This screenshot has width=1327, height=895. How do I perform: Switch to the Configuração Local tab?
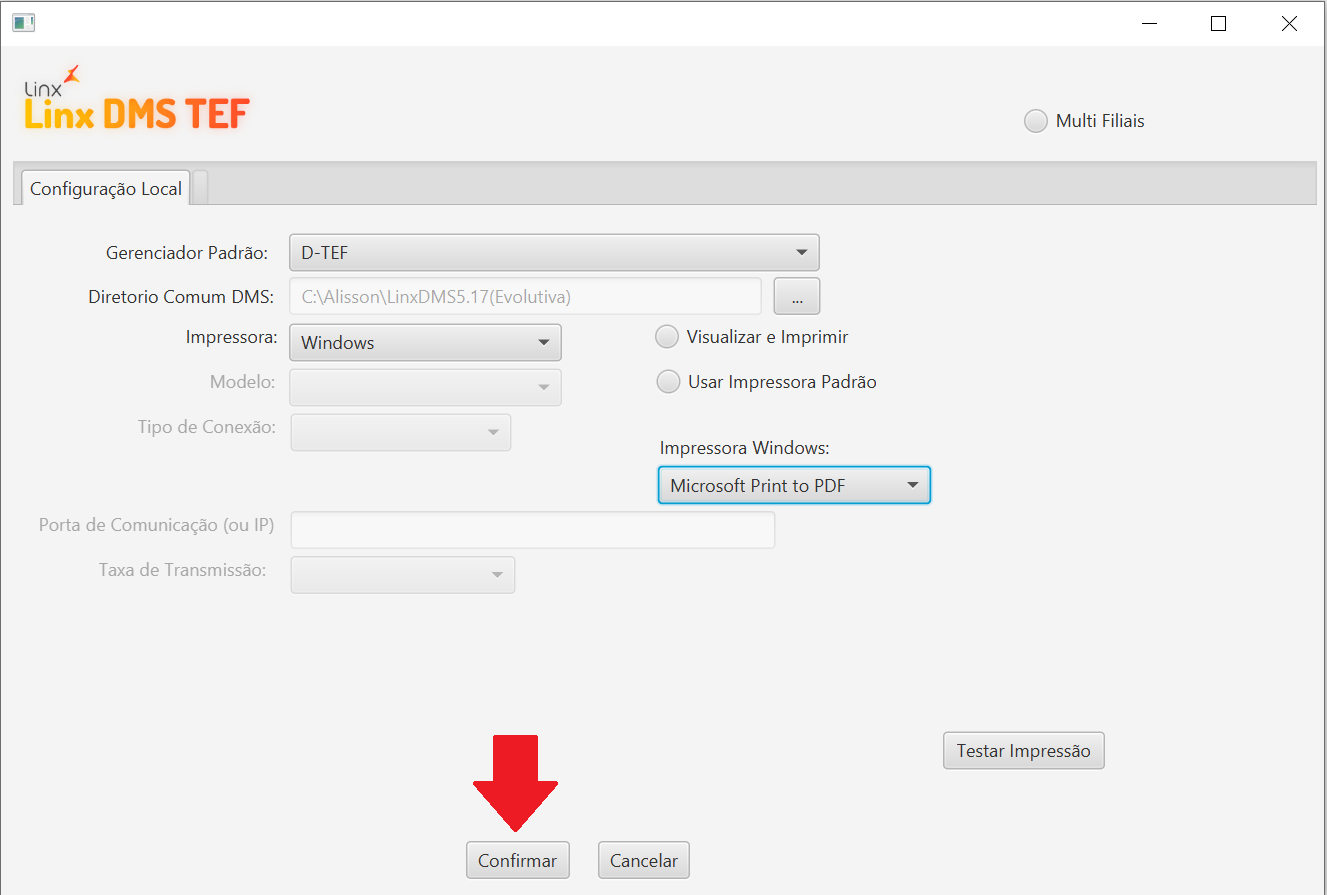click(106, 188)
